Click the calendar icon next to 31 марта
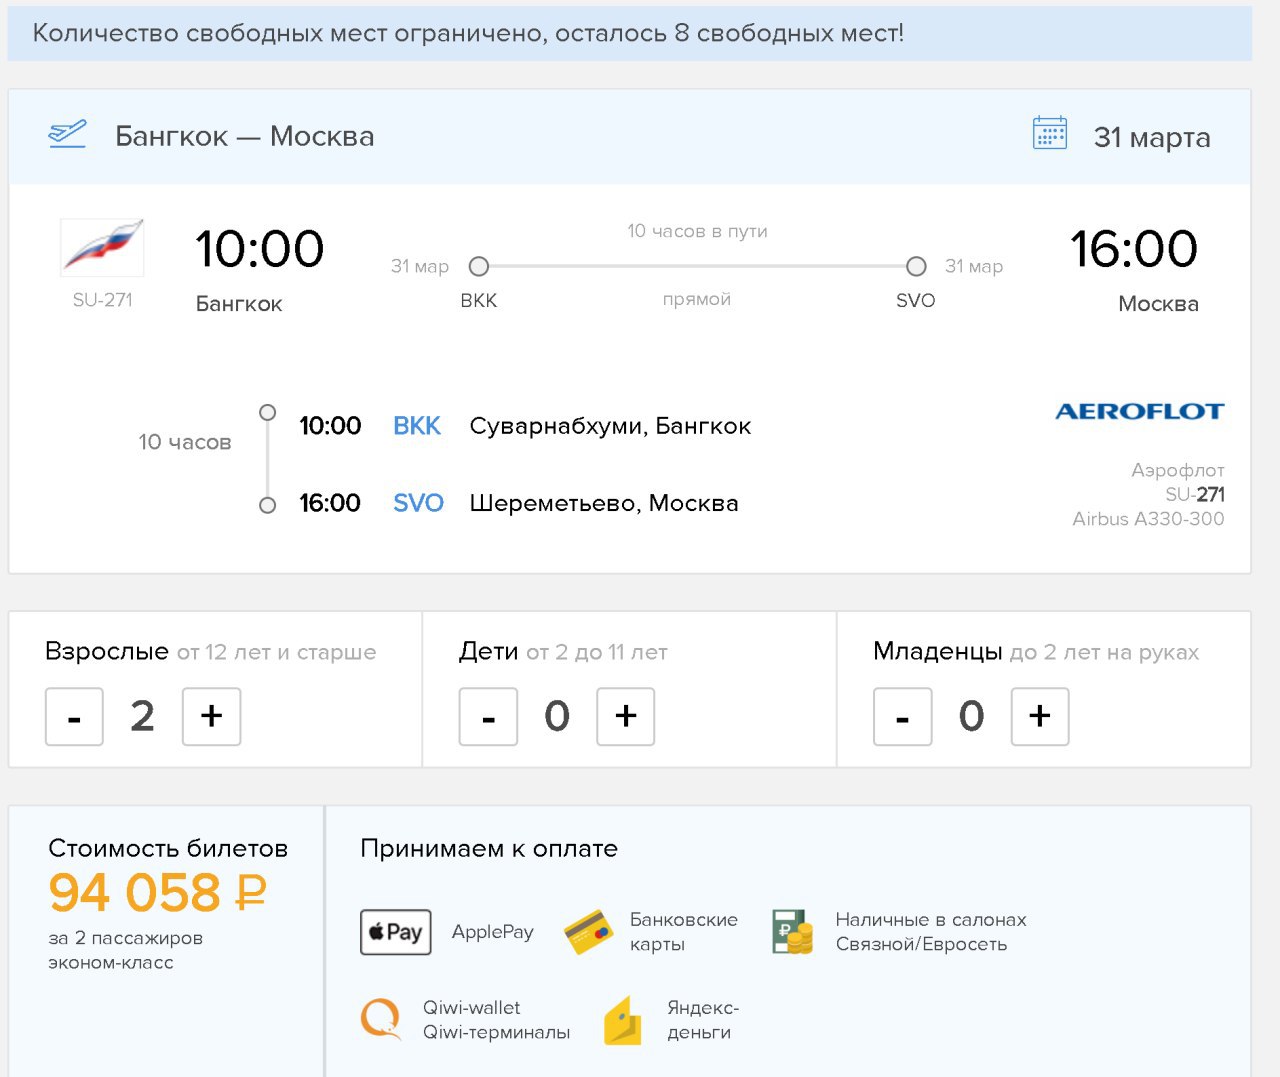This screenshot has width=1280, height=1077. (1050, 133)
